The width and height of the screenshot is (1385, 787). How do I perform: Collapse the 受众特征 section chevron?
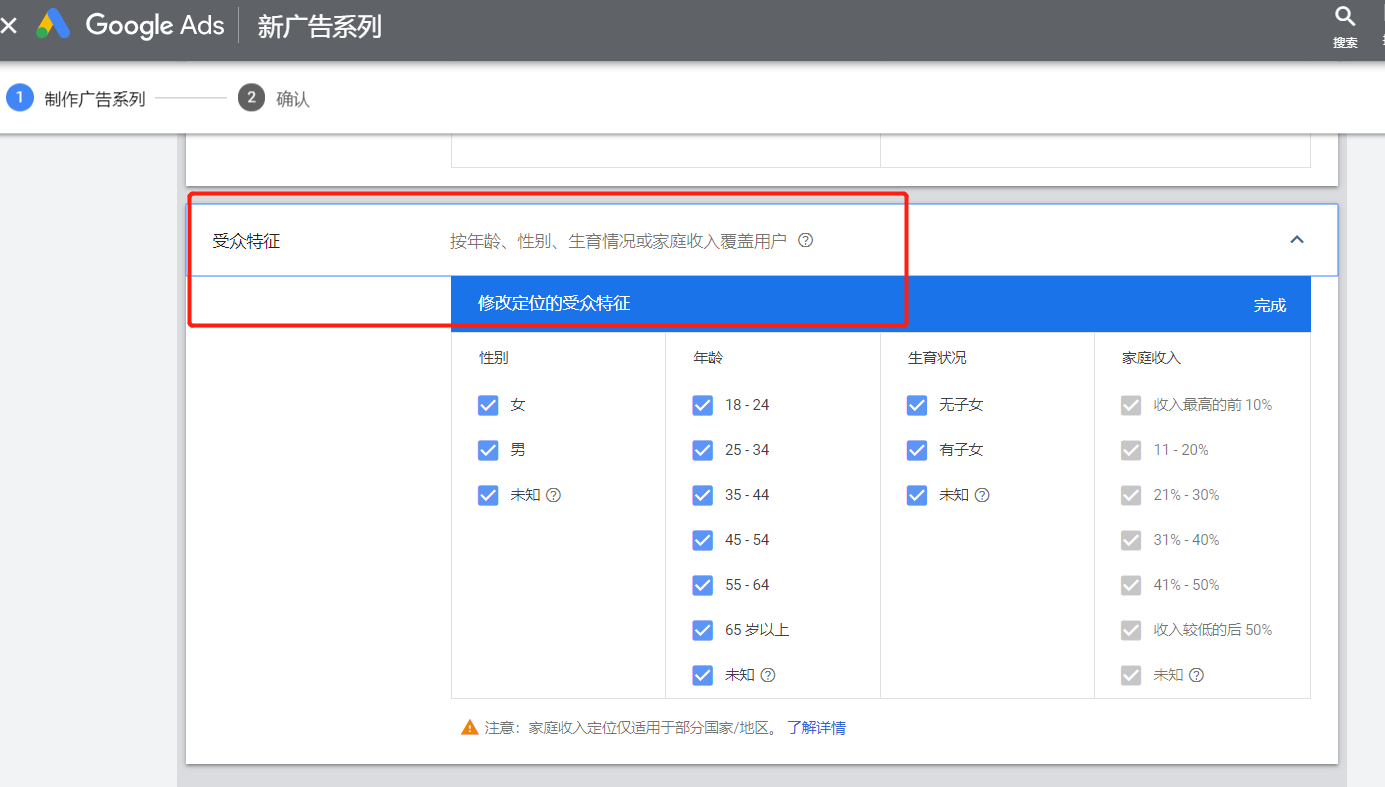click(1297, 240)
